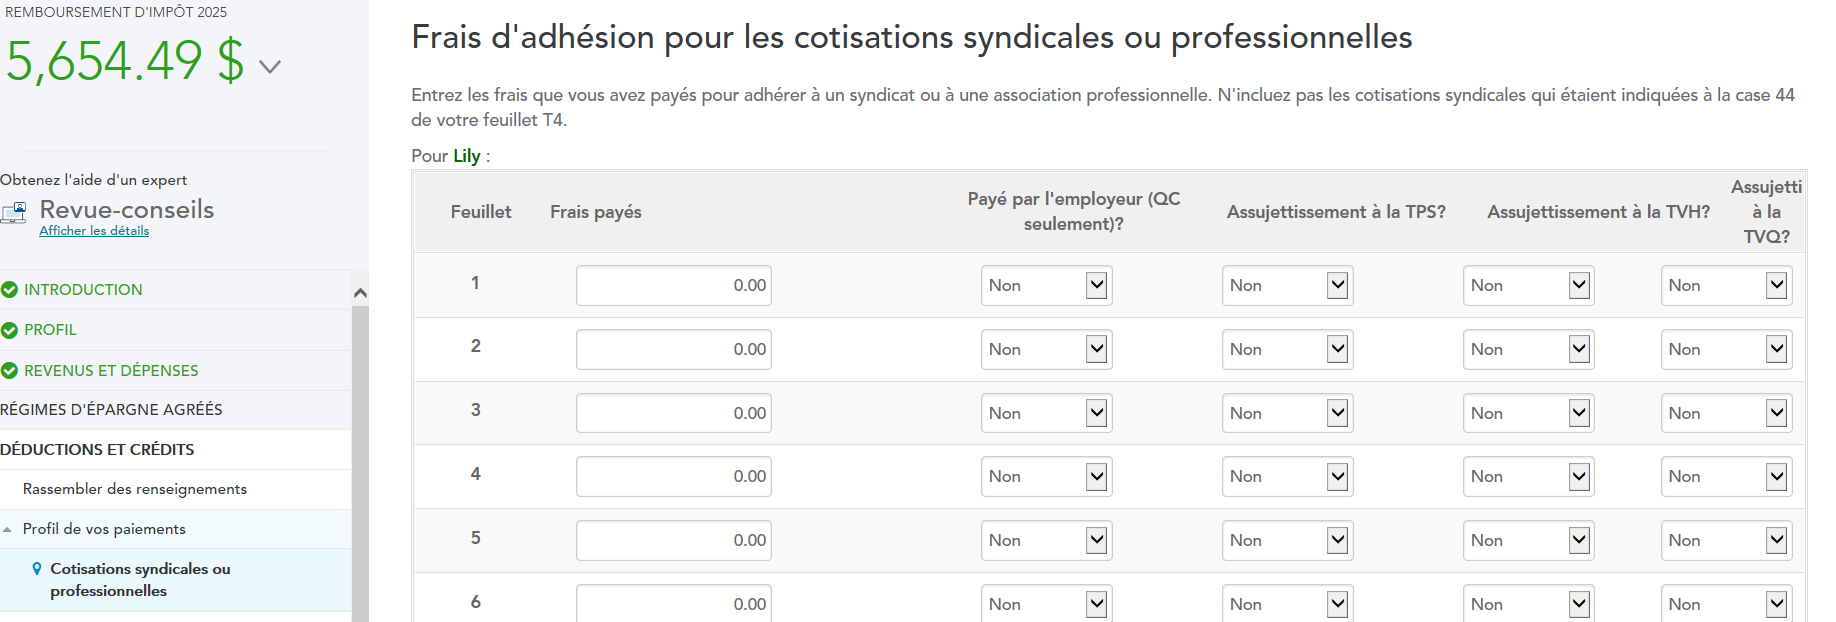Open the Revue-conseils heading link
Image resolution: width=1836 pixels, height=622 pixels.
pos(127,209)
